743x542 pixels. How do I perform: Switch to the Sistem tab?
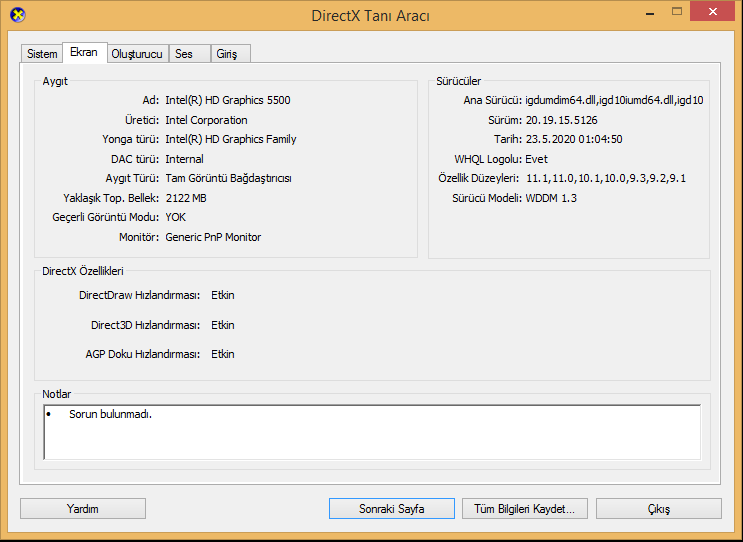pyautogui.click(x=42, y=54)
